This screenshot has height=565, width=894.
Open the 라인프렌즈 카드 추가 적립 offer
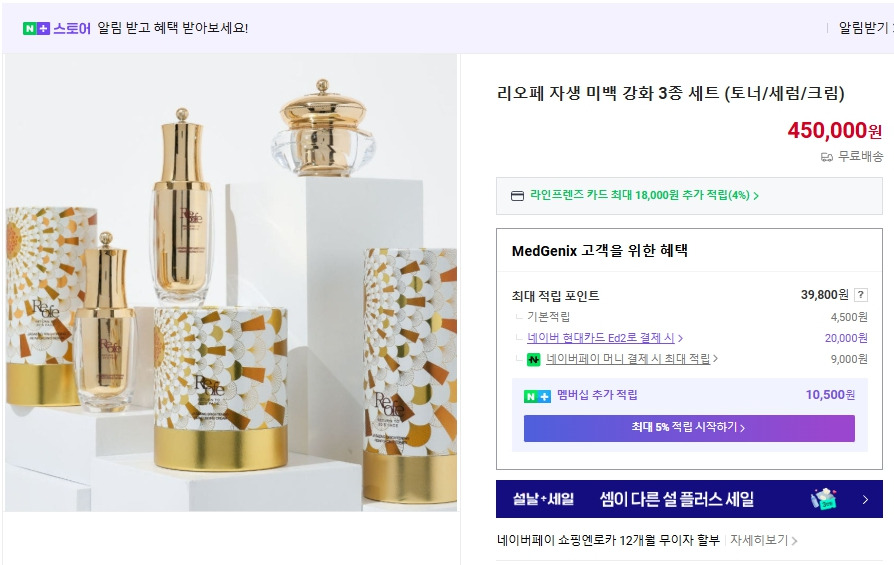click(644, 196)
